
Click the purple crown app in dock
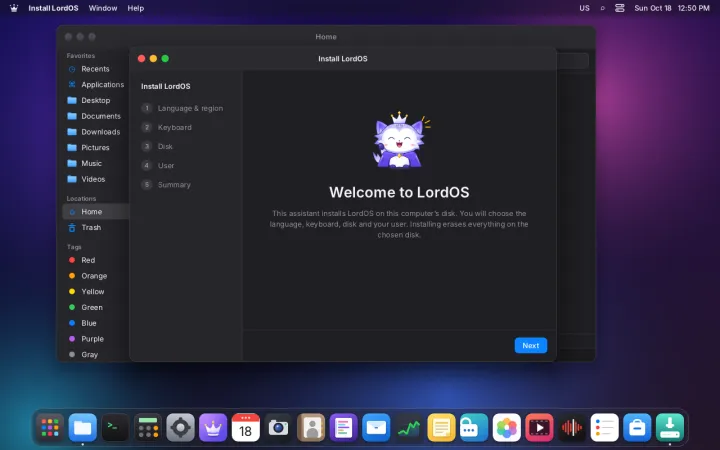pos(213,428)
